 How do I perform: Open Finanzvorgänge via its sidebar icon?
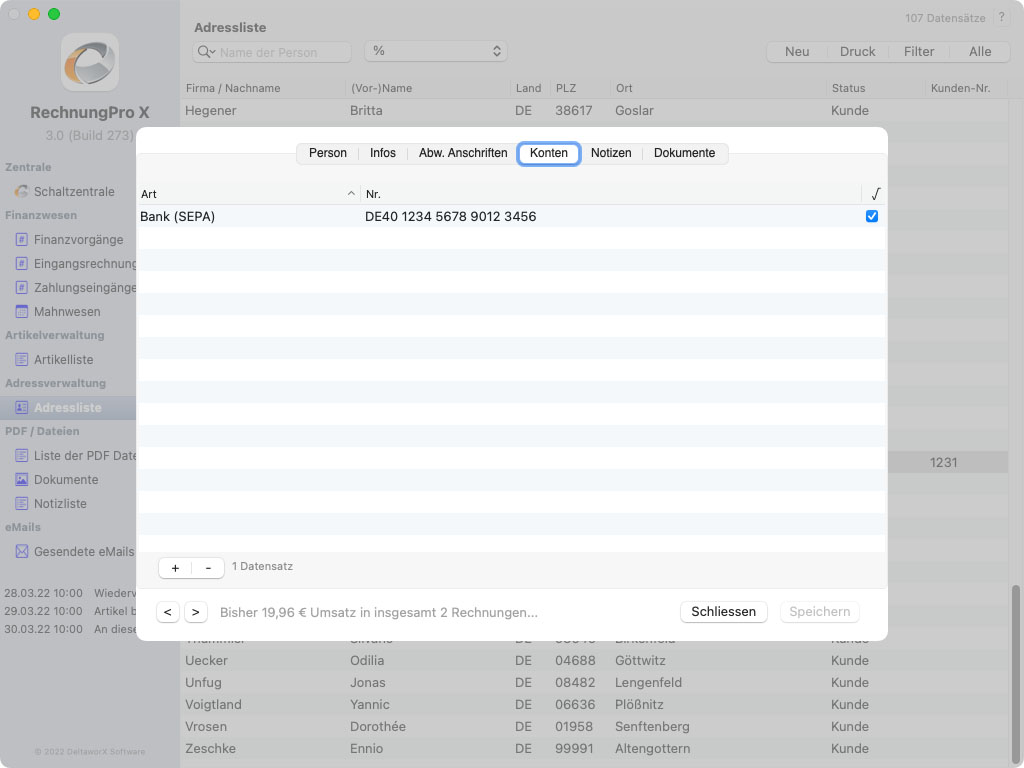coord(21,239)
